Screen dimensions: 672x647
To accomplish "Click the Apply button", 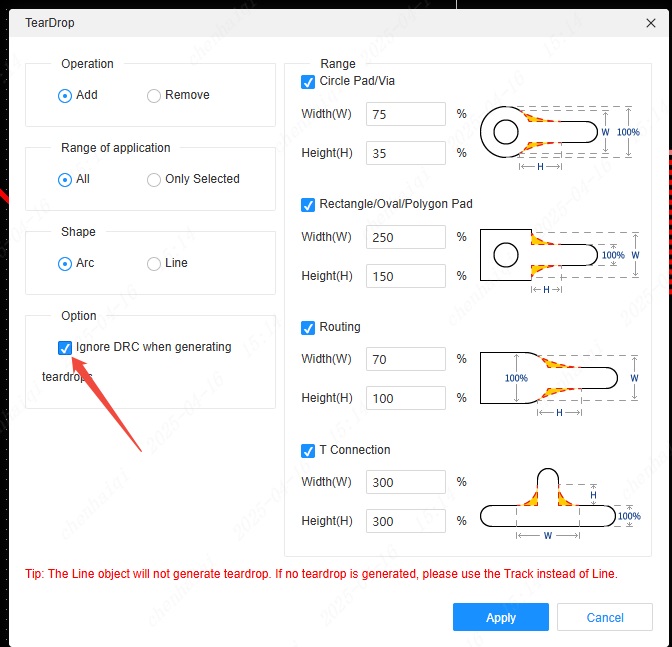I will [501, 617].
